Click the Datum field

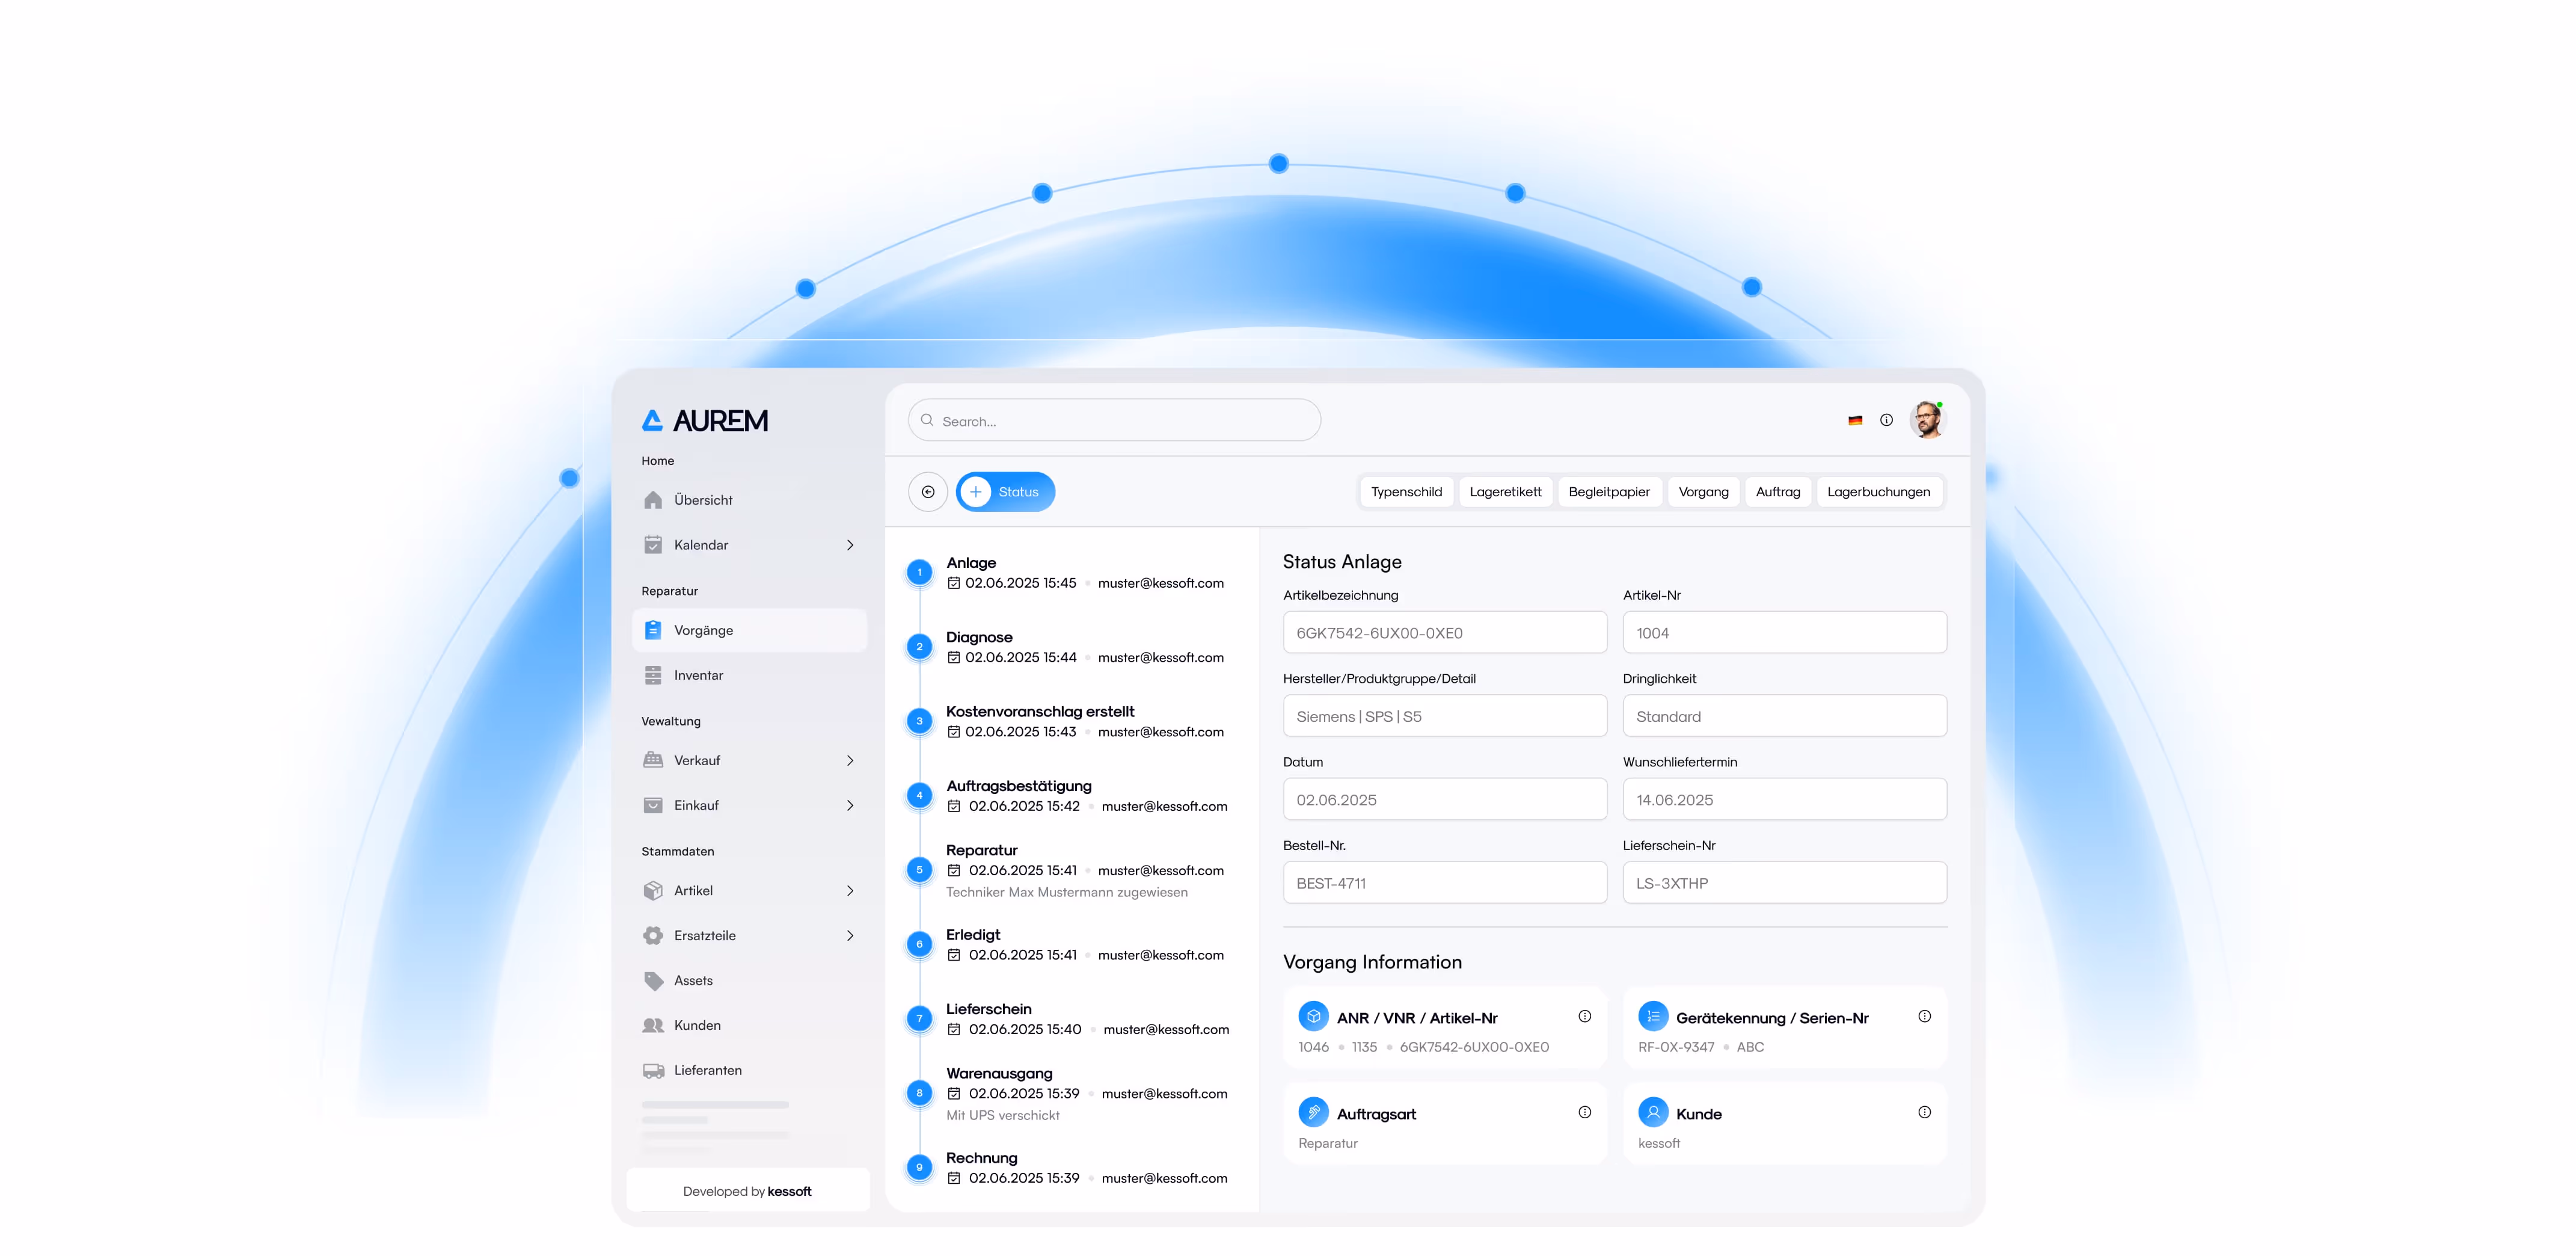click(1445, 800)
